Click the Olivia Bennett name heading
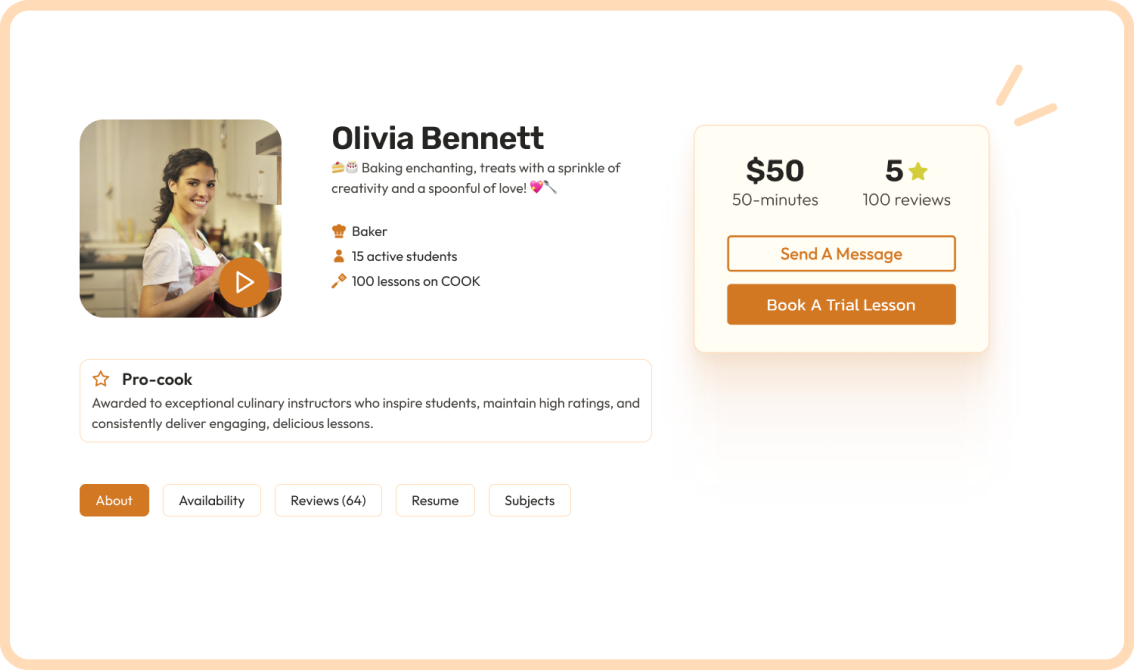 click(x=438, y=137)
